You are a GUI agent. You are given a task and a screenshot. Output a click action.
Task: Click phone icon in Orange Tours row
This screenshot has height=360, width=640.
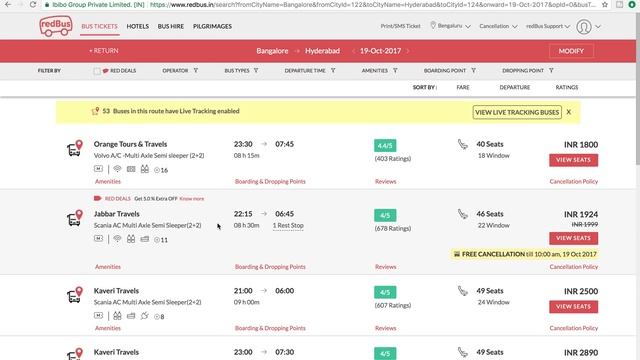(462, 144)
